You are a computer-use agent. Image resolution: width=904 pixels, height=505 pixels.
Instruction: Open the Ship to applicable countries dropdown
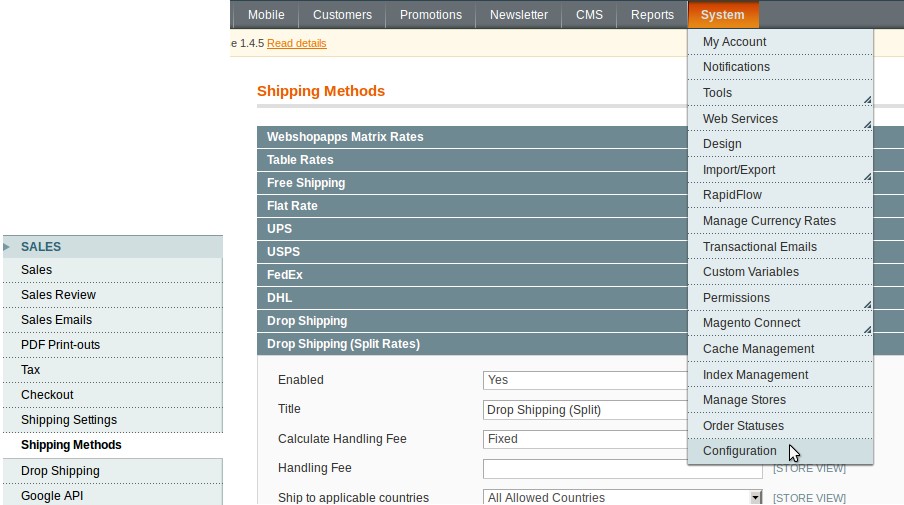click(x=623, y=498)
